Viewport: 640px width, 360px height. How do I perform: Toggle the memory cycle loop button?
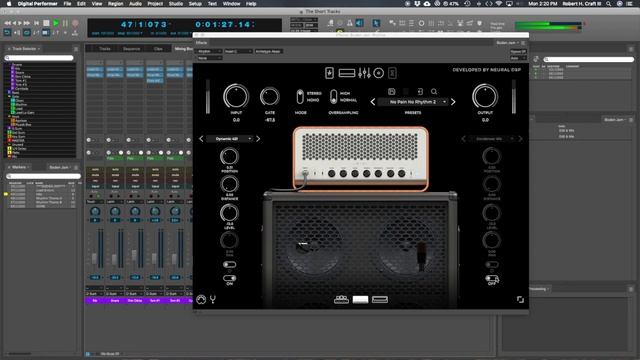pyautogui.click(x=27, y=32)
